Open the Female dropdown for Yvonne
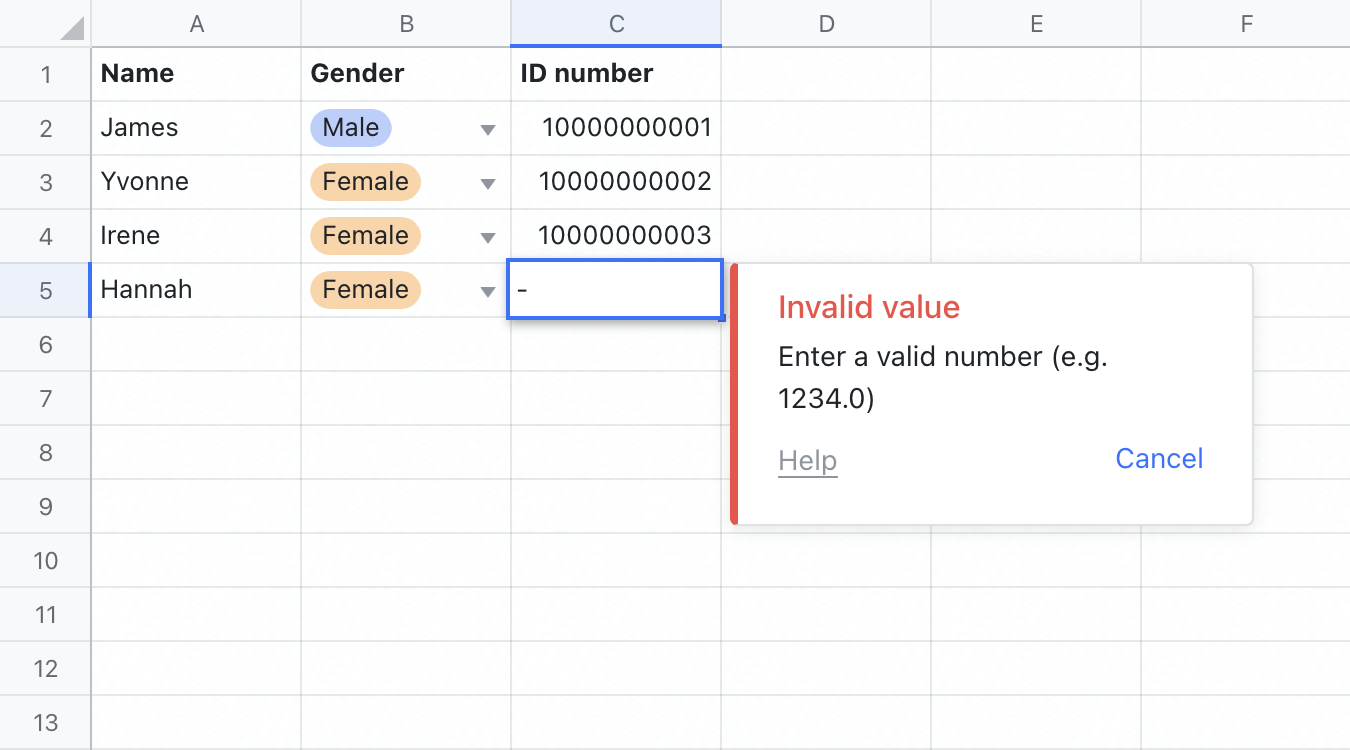 pos(487,181)
